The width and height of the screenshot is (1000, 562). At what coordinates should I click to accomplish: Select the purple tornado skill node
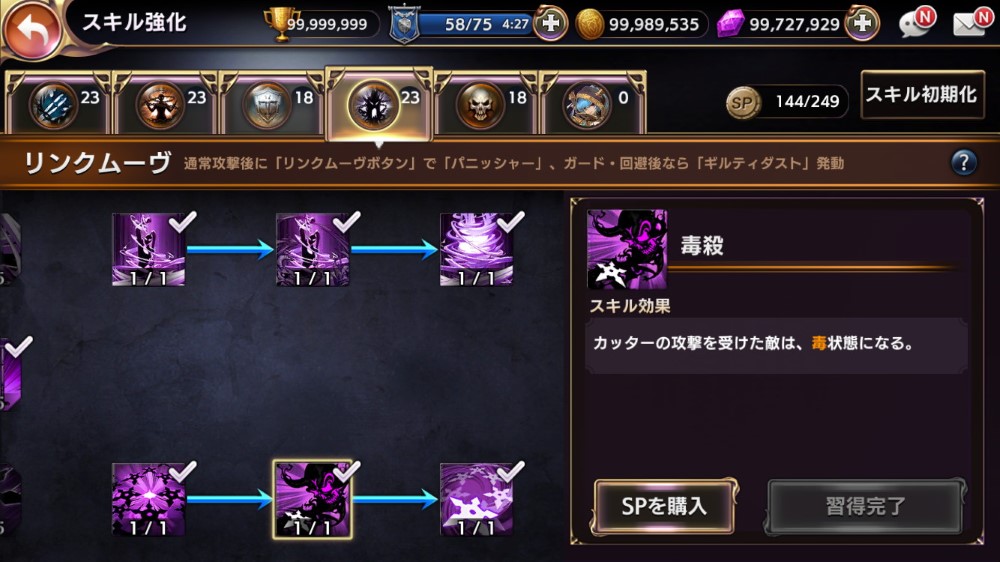pyautogui.click(x=476, y=249)
